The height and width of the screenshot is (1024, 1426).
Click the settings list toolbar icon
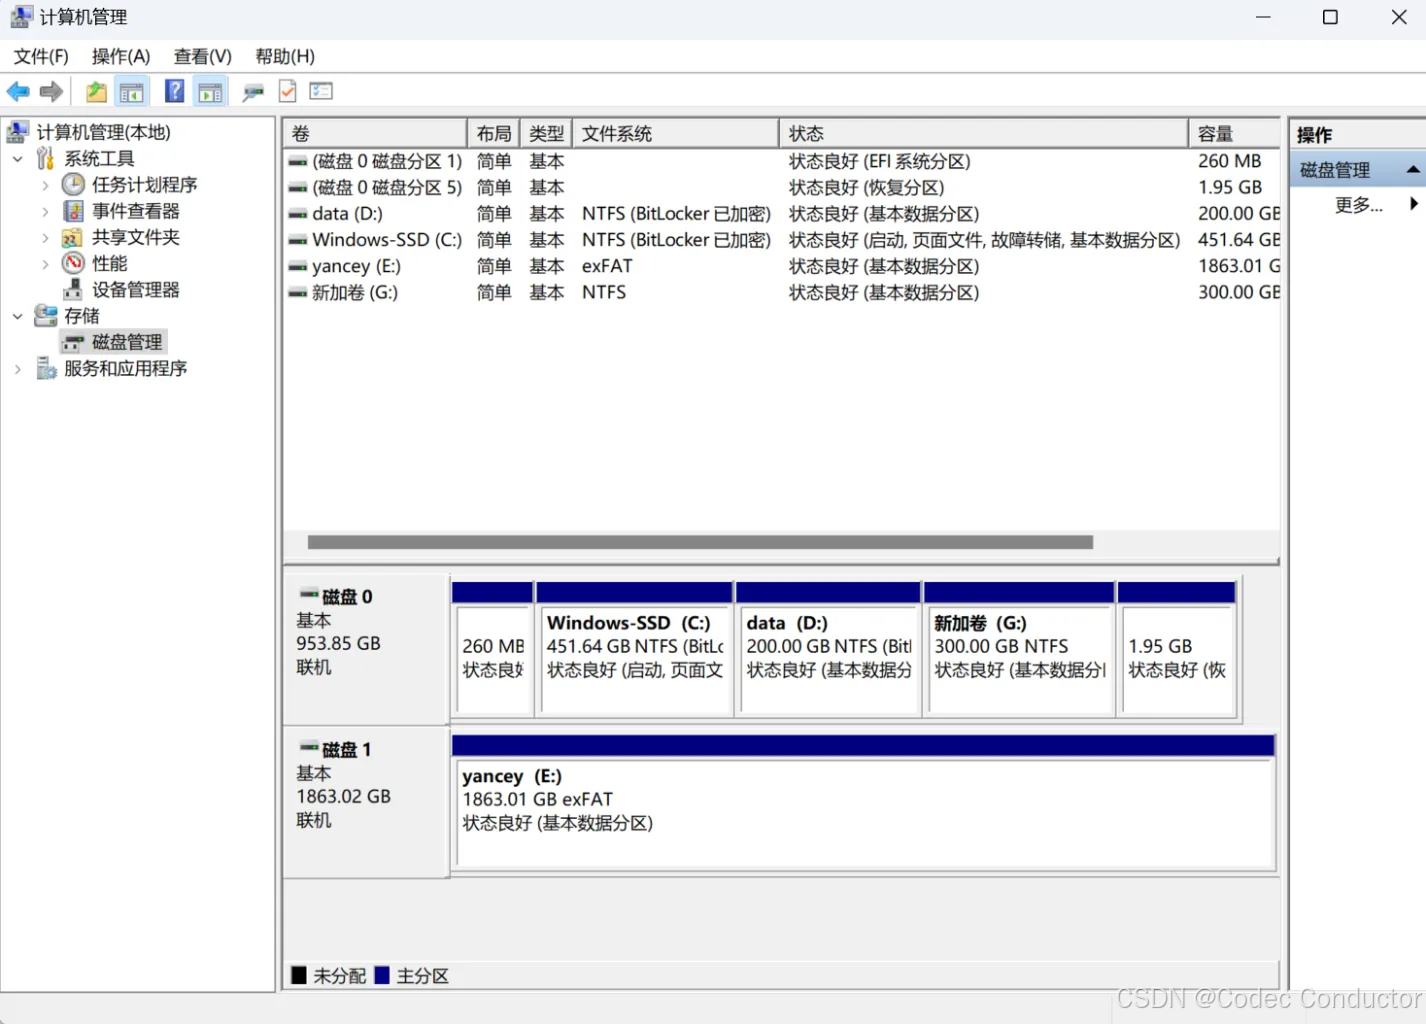point(321,91)
